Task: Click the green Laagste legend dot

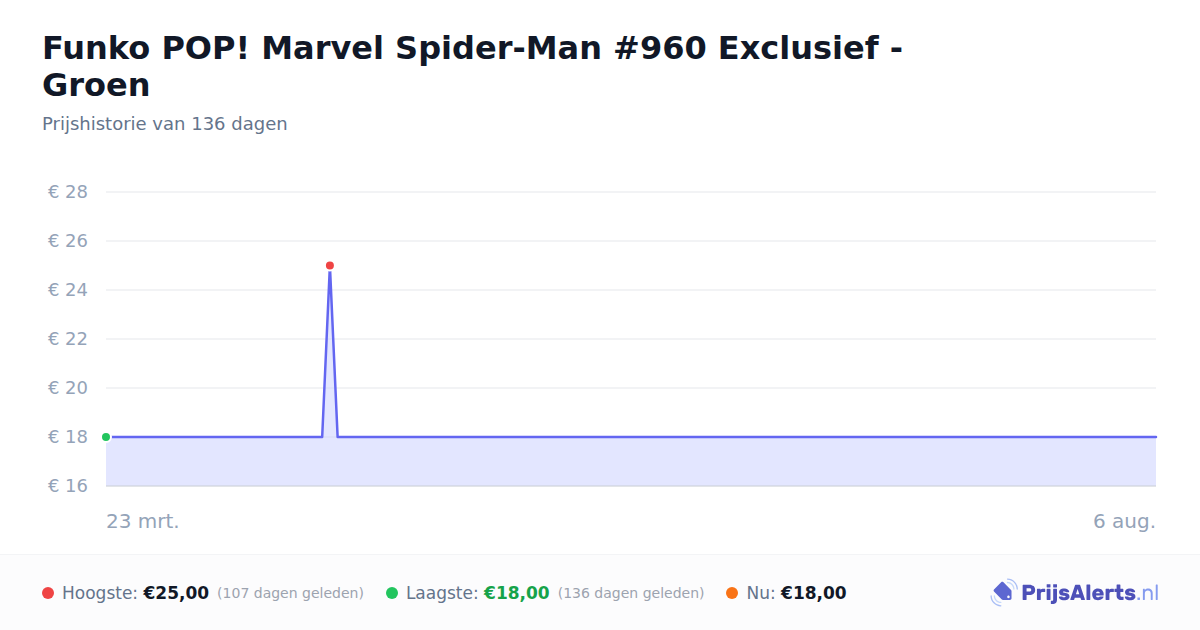Action: 392,593
